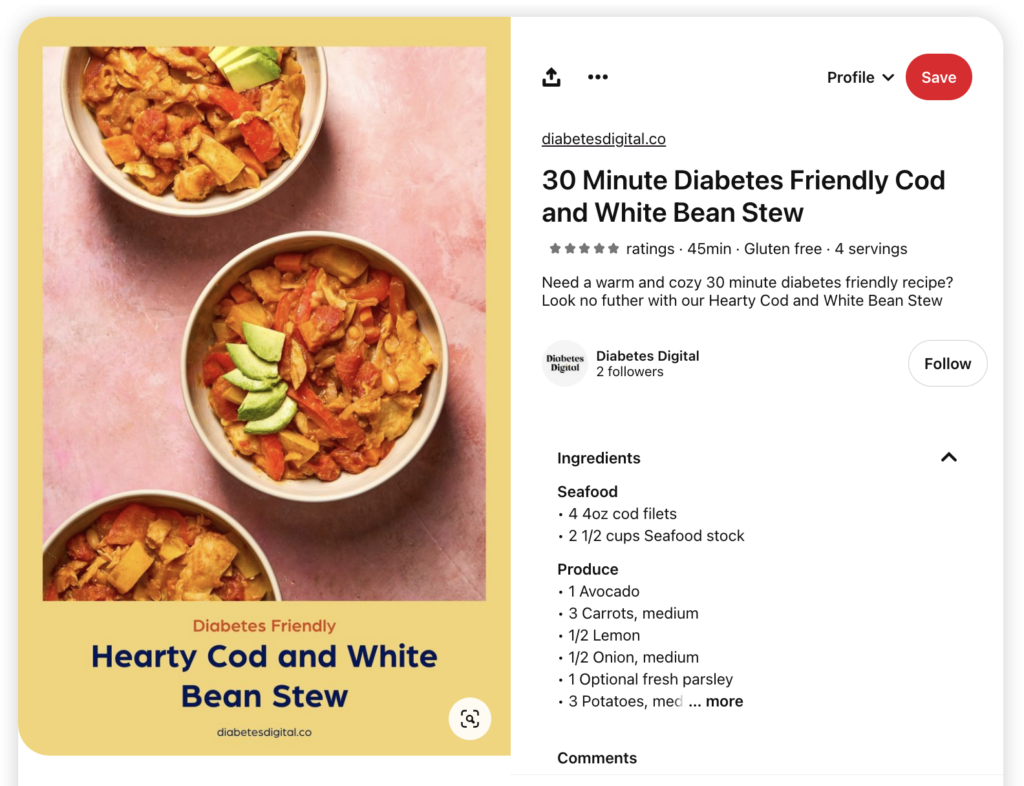Open the Comments section
The image size is (1024, 786).
(x=597, y=758)
